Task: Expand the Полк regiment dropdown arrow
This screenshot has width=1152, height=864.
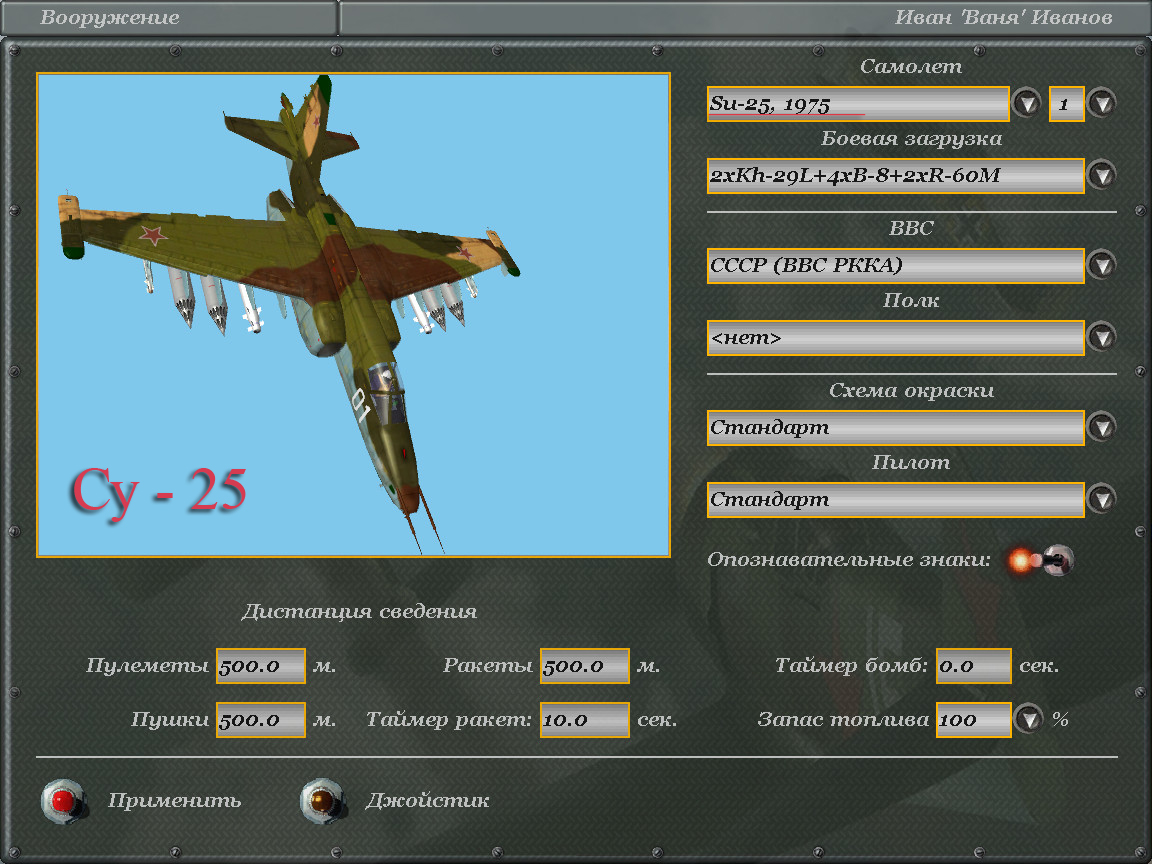Action: [1101, 337]
